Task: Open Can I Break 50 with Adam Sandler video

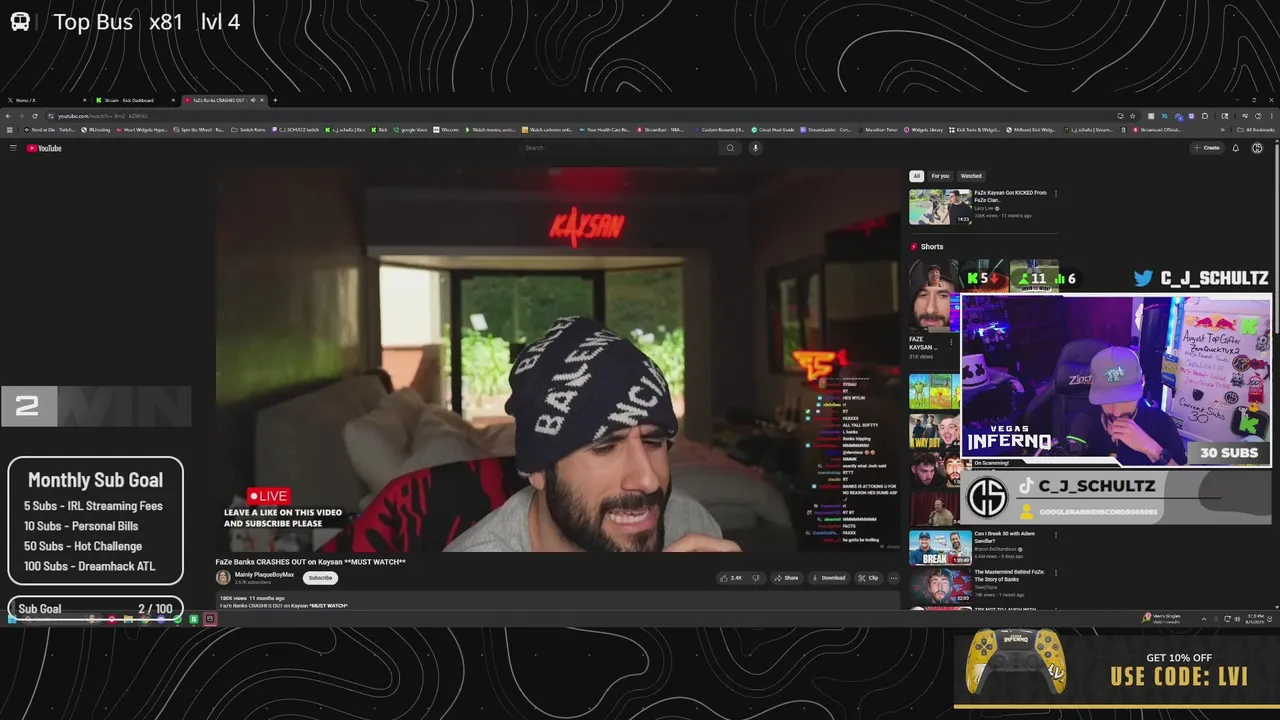Action: 940,548
